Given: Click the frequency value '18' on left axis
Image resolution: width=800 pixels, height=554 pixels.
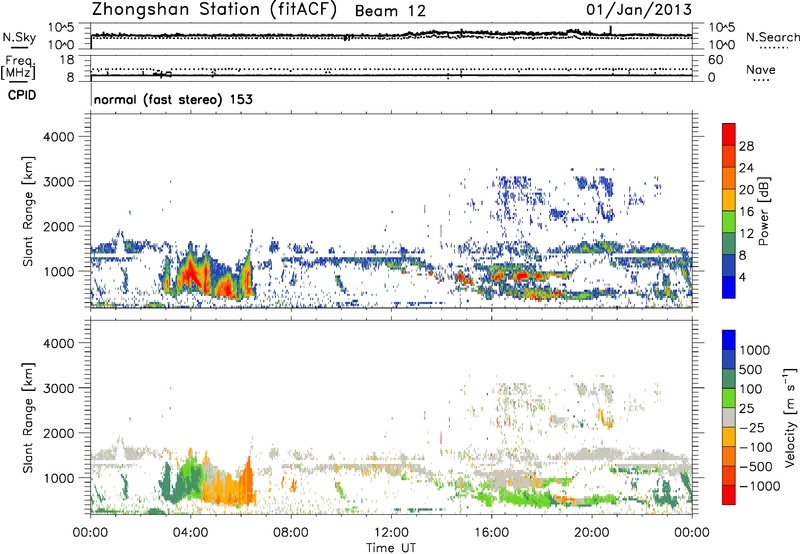Looking at the screenshot, I should (x=67, y=60).
